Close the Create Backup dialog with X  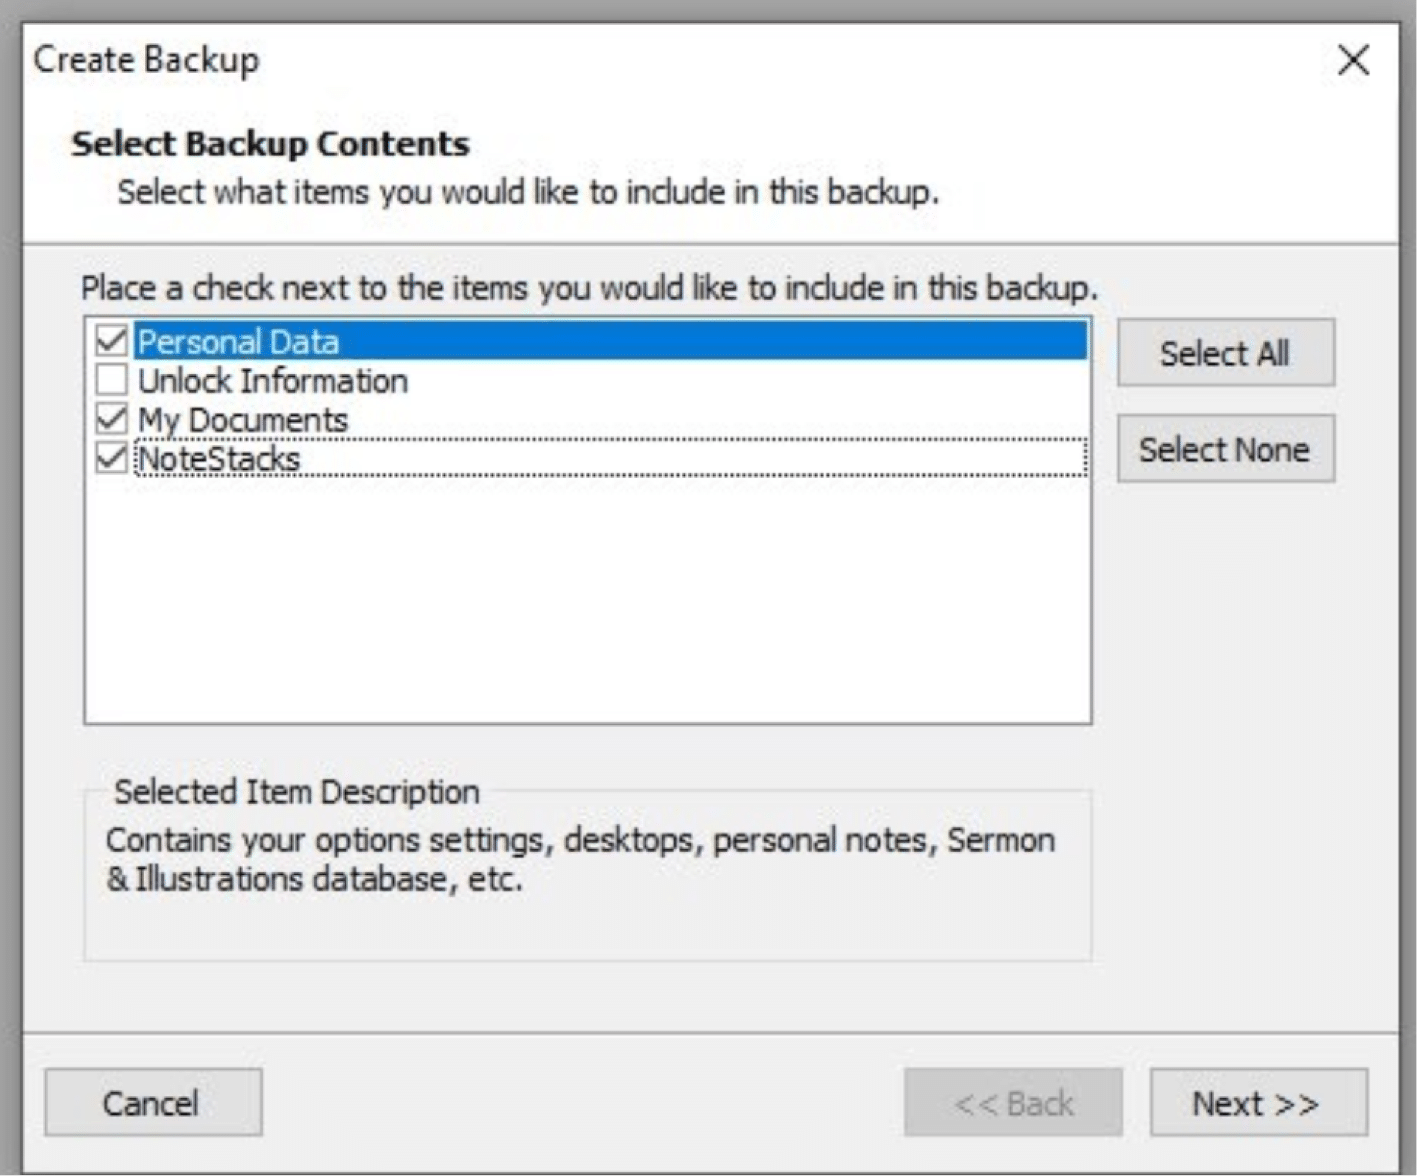pyautogui.click(x=1353, y=60)
